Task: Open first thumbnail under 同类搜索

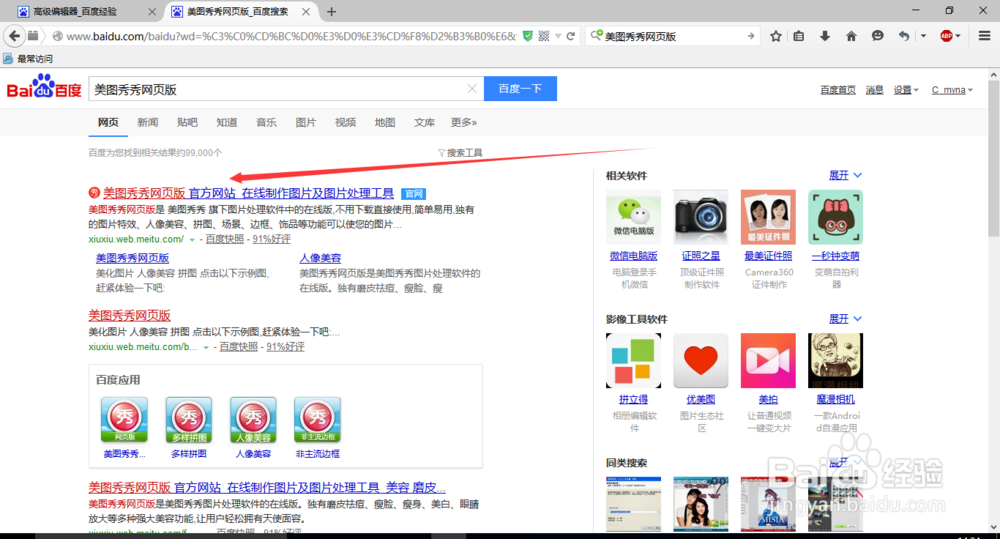Action: pos(633,504)
